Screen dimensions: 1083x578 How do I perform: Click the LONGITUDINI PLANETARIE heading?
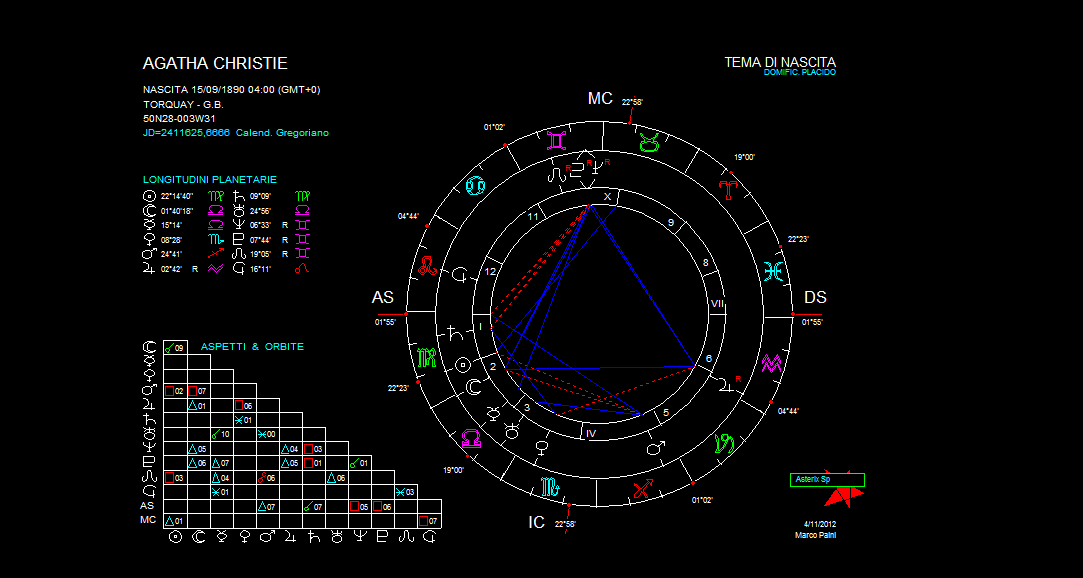(210, 180)
